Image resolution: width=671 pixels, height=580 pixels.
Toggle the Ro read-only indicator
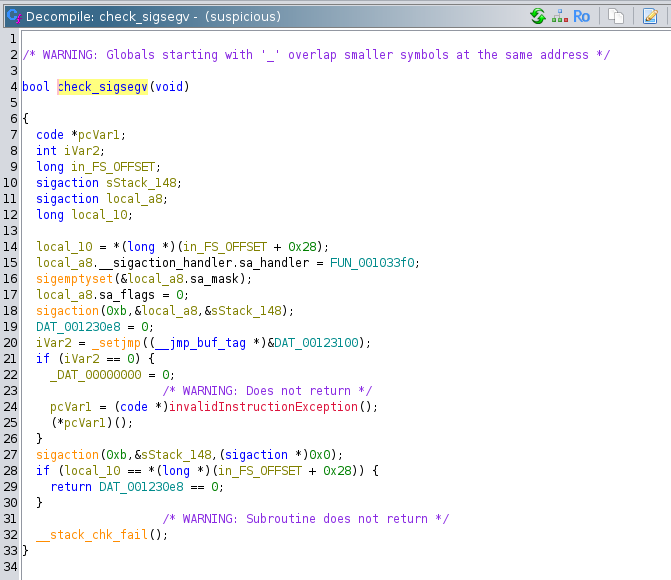click(x=582, y=16)
